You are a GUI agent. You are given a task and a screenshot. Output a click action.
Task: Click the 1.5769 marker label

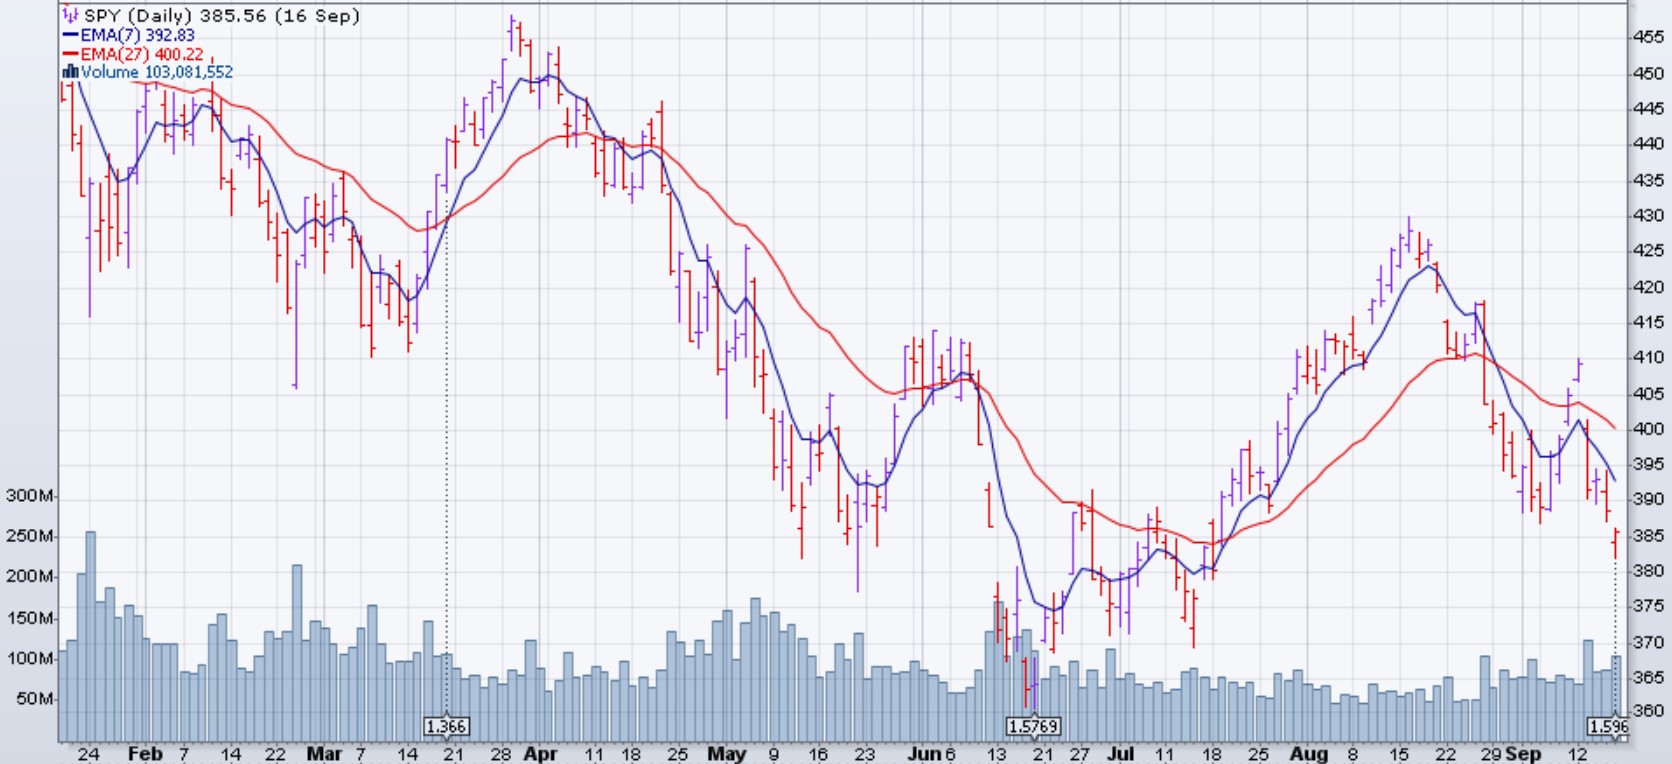(1033, 727)
